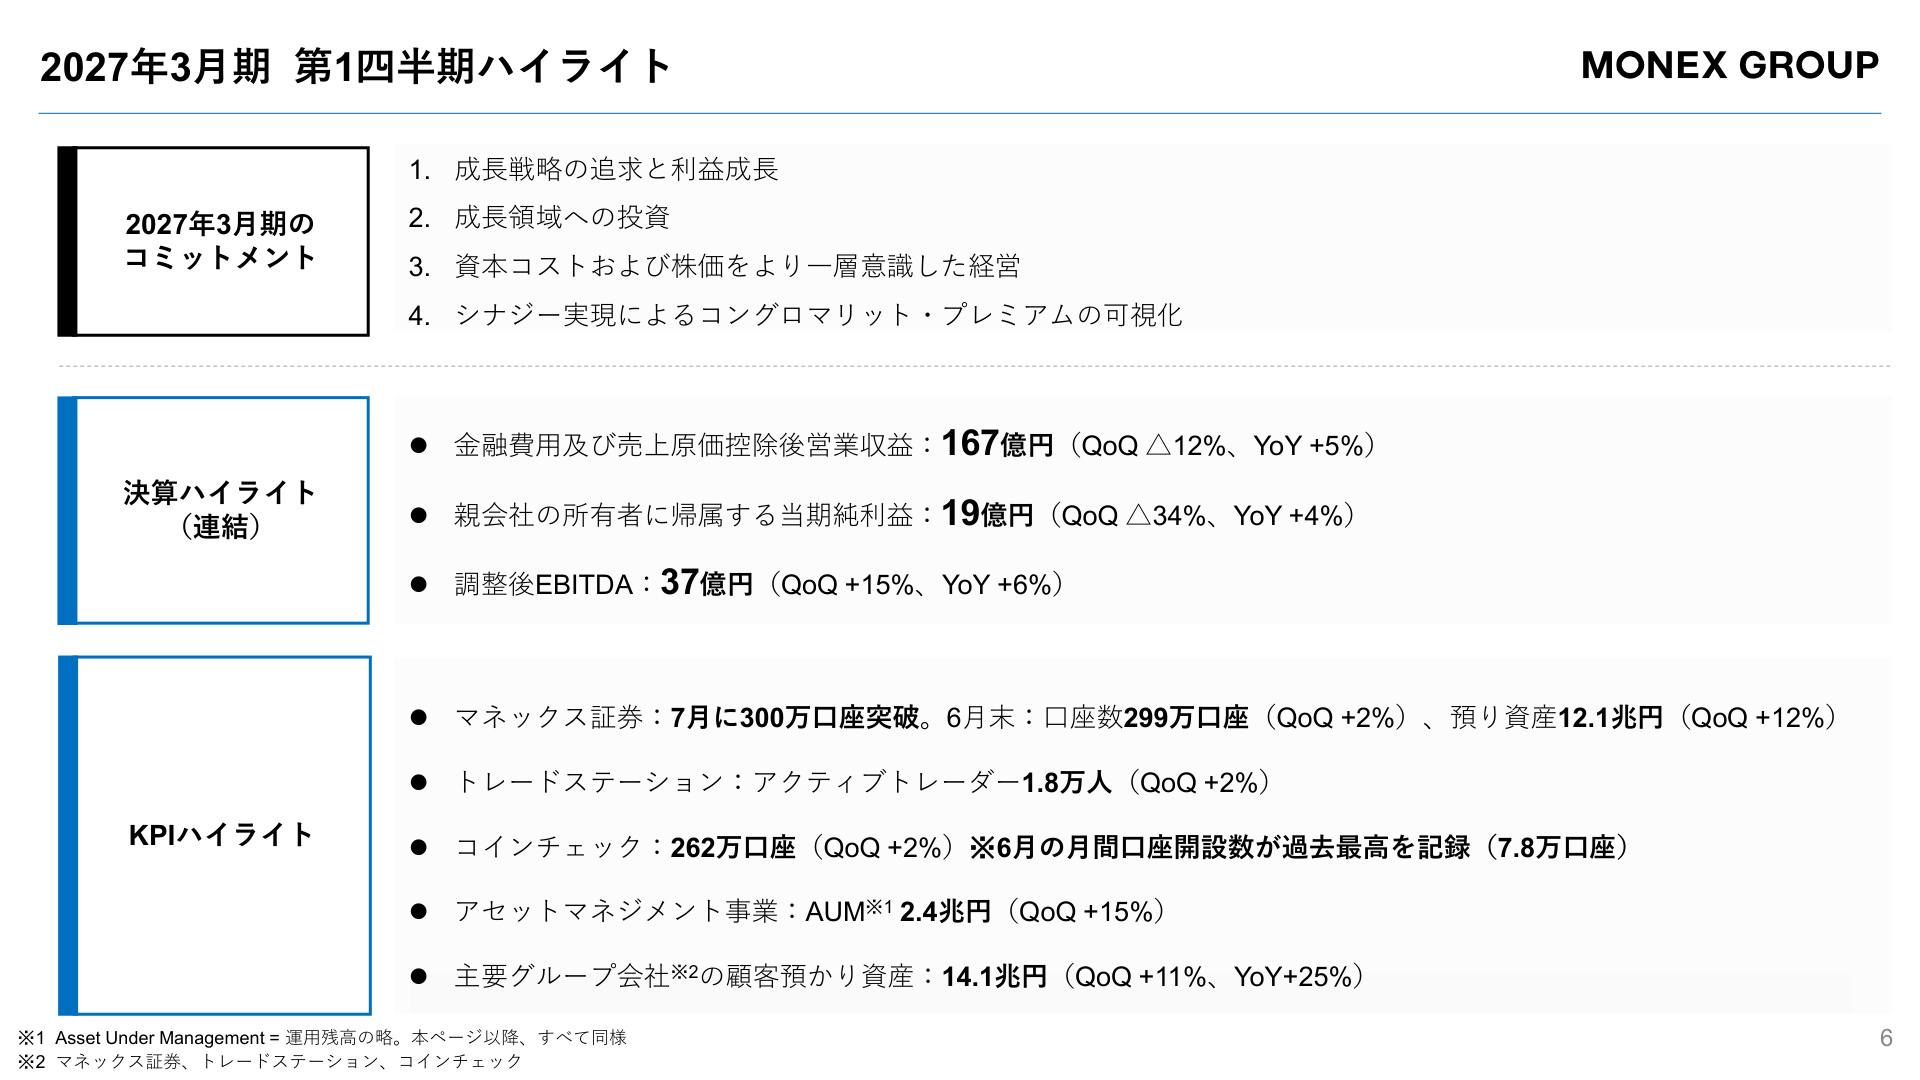Click the "マネックス証券" label
Image resolution: width=1920 pixels, height=1080 pixels.
tap(548, 717)
